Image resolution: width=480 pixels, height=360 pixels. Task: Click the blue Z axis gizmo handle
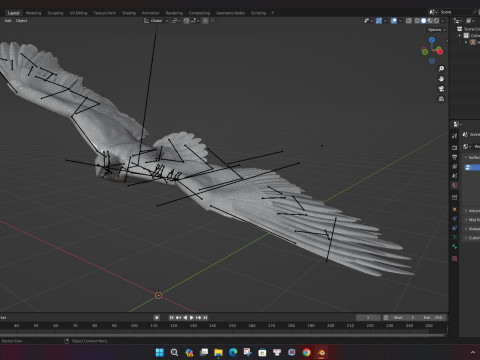click(432, 40)
